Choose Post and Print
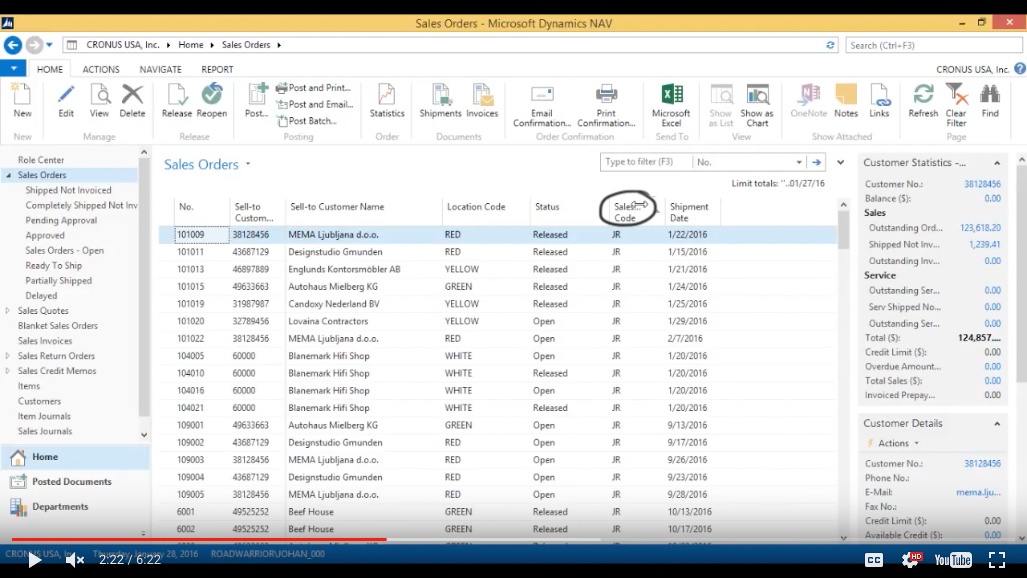 pyautogui.click(x=314, y=88)
